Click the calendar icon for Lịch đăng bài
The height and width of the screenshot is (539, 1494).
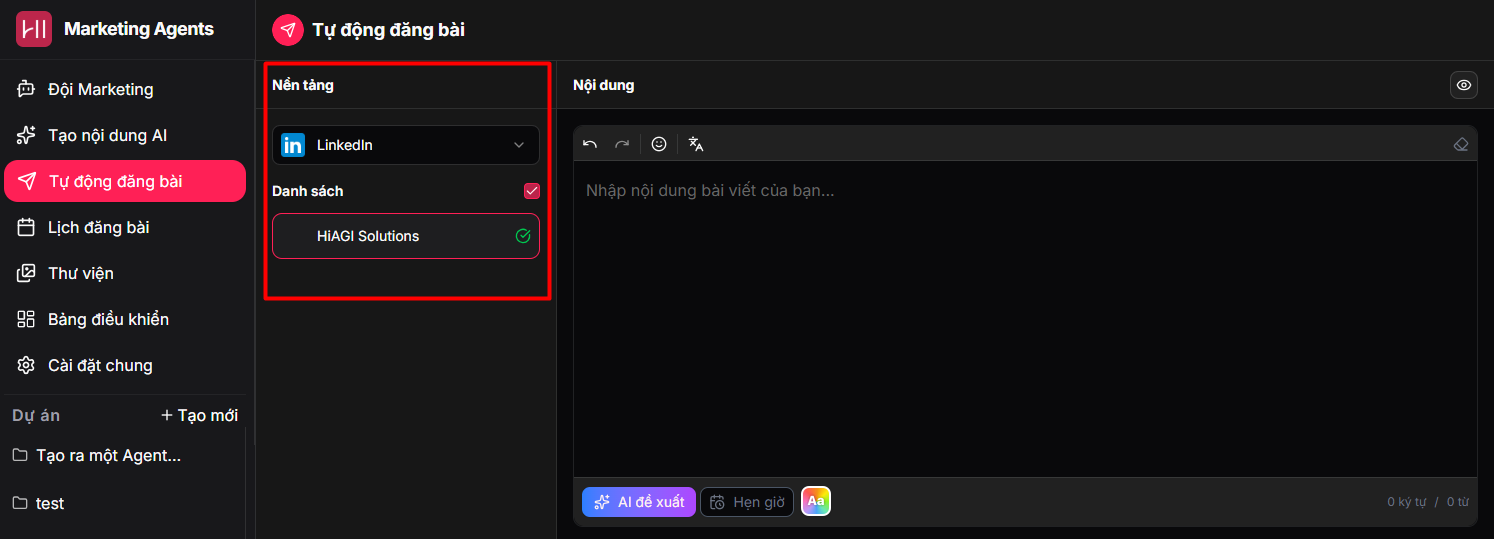(x=27, y=227)
